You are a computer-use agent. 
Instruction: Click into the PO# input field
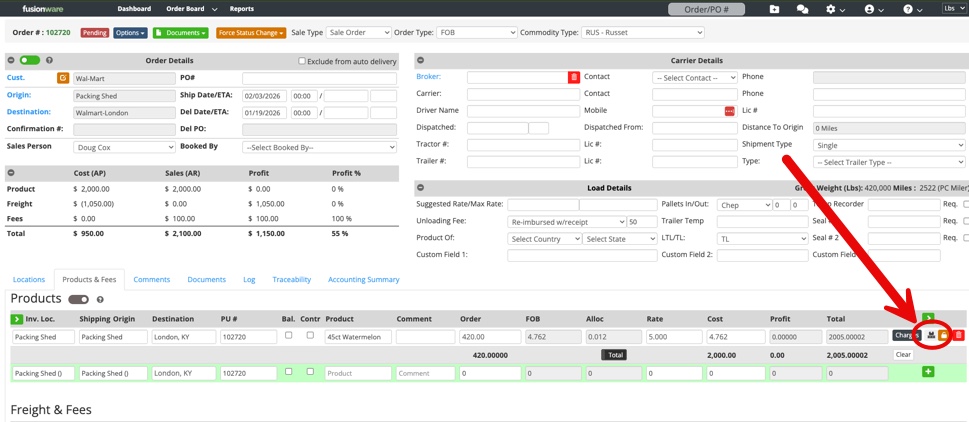[319, 78]
